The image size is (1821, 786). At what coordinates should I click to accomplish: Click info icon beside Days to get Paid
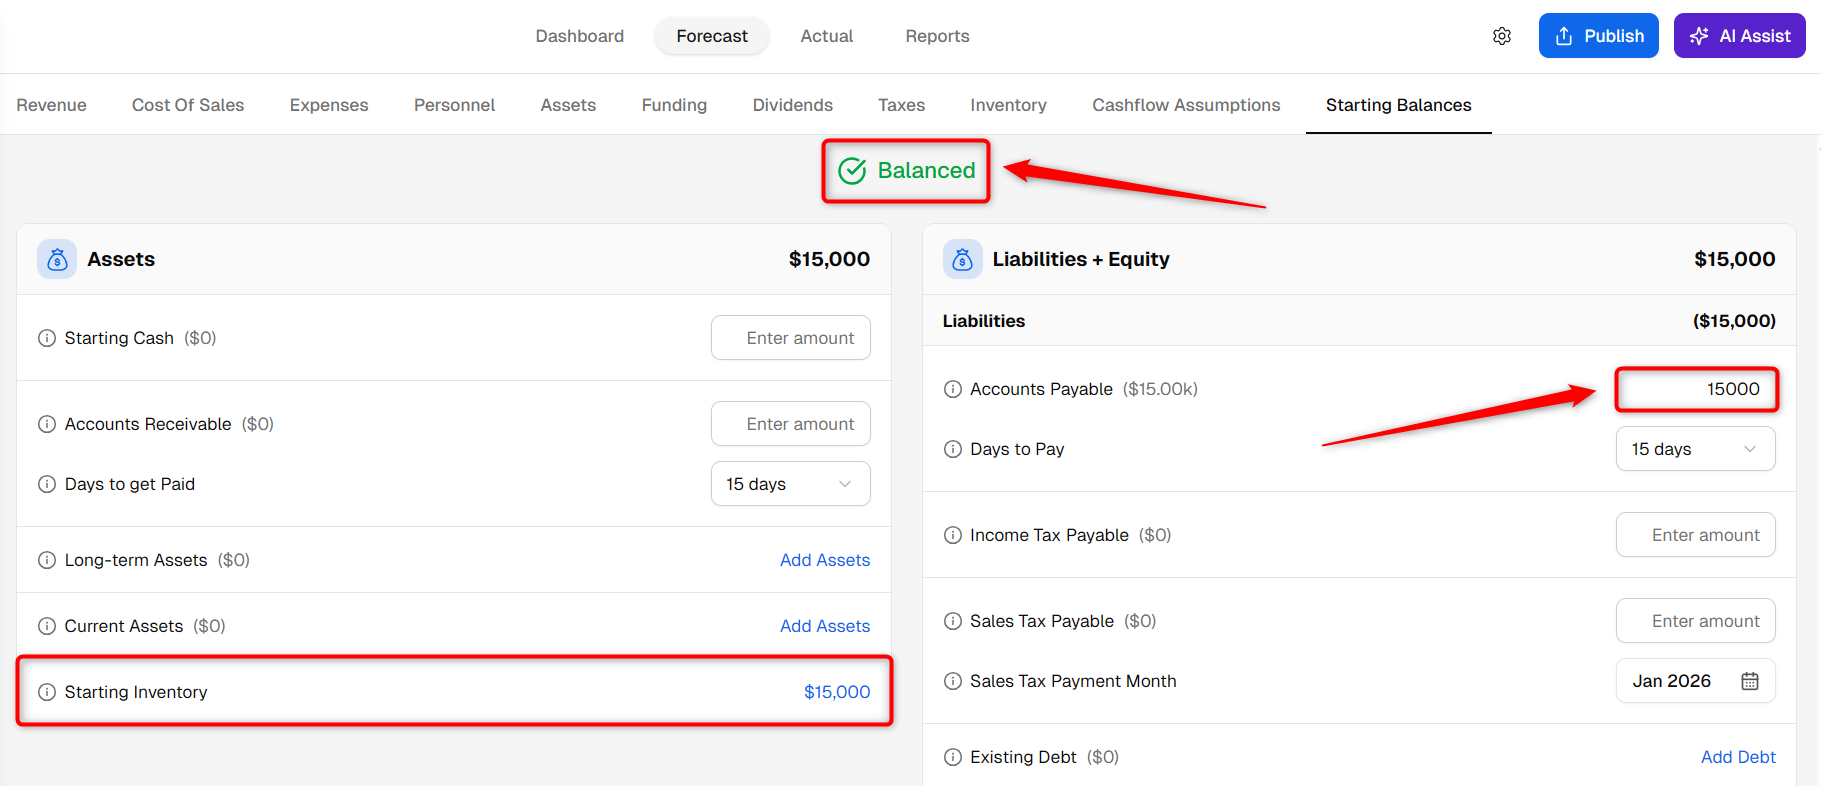[47, 484]
